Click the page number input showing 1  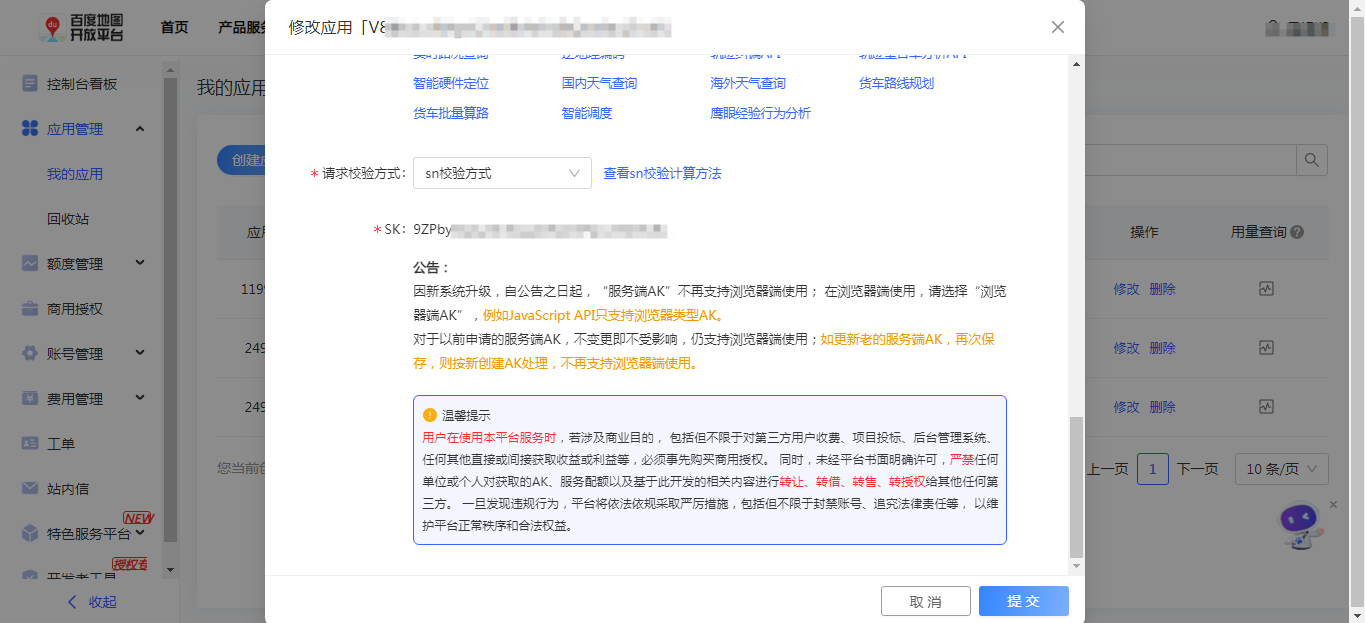(1153, 468)
